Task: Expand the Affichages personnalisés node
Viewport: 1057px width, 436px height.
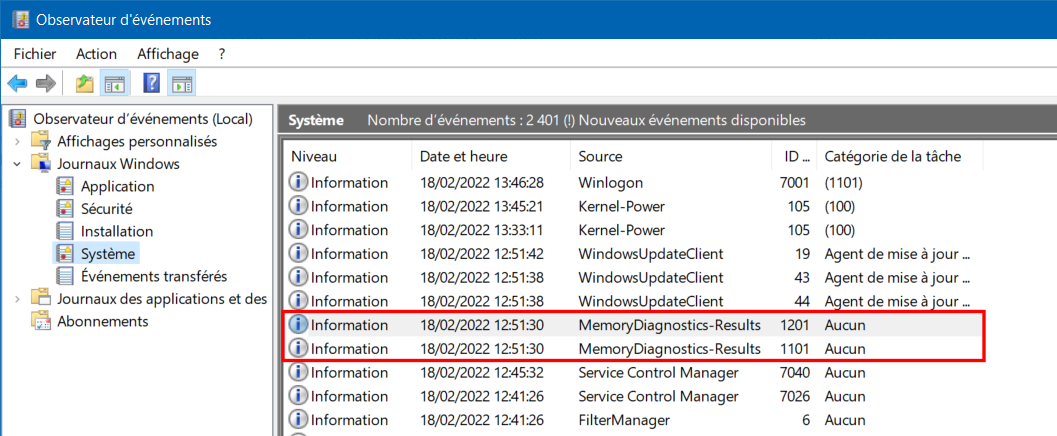Action: point(18,142)
